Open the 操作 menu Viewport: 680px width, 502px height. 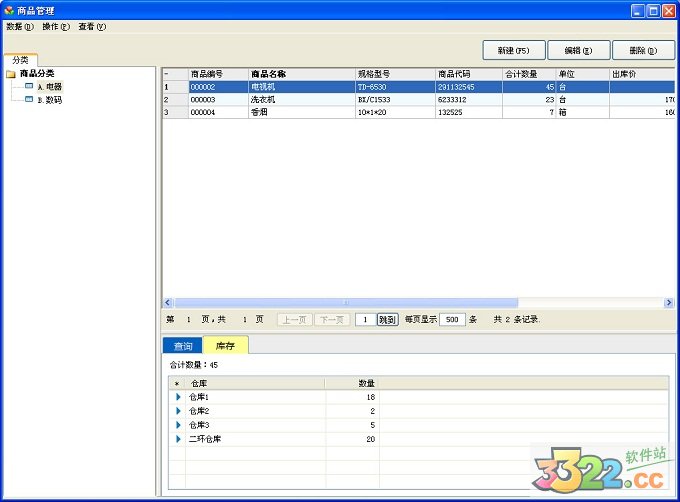[x=56, y=27]
